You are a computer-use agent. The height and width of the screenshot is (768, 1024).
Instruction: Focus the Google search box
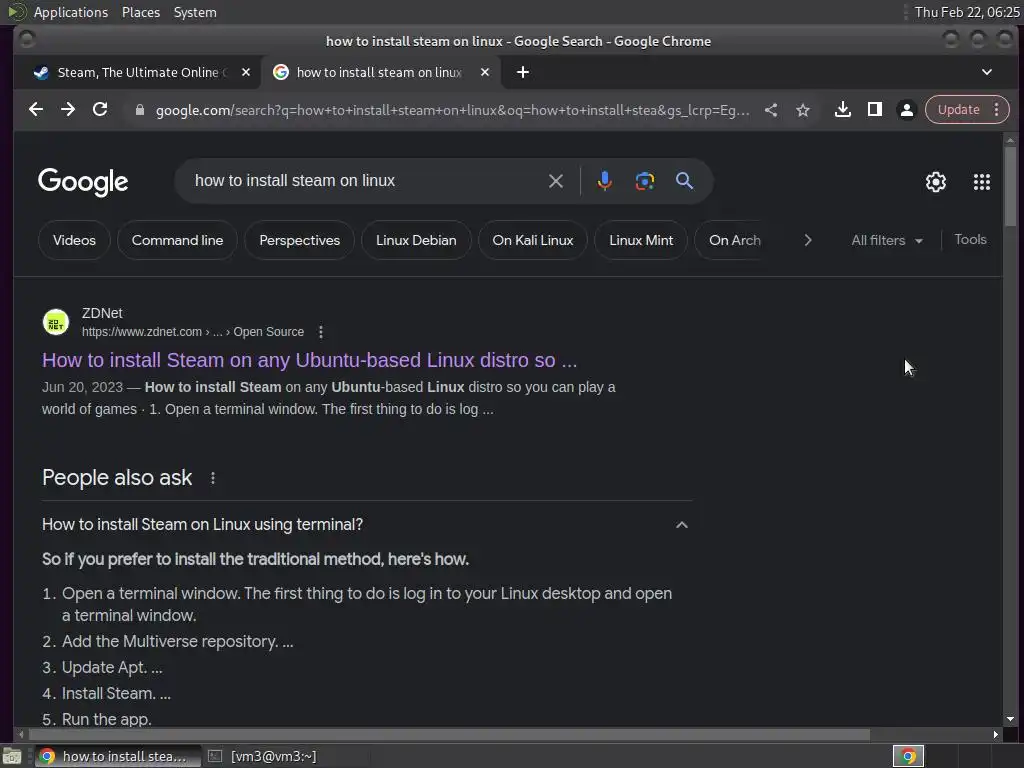(366, 181)
